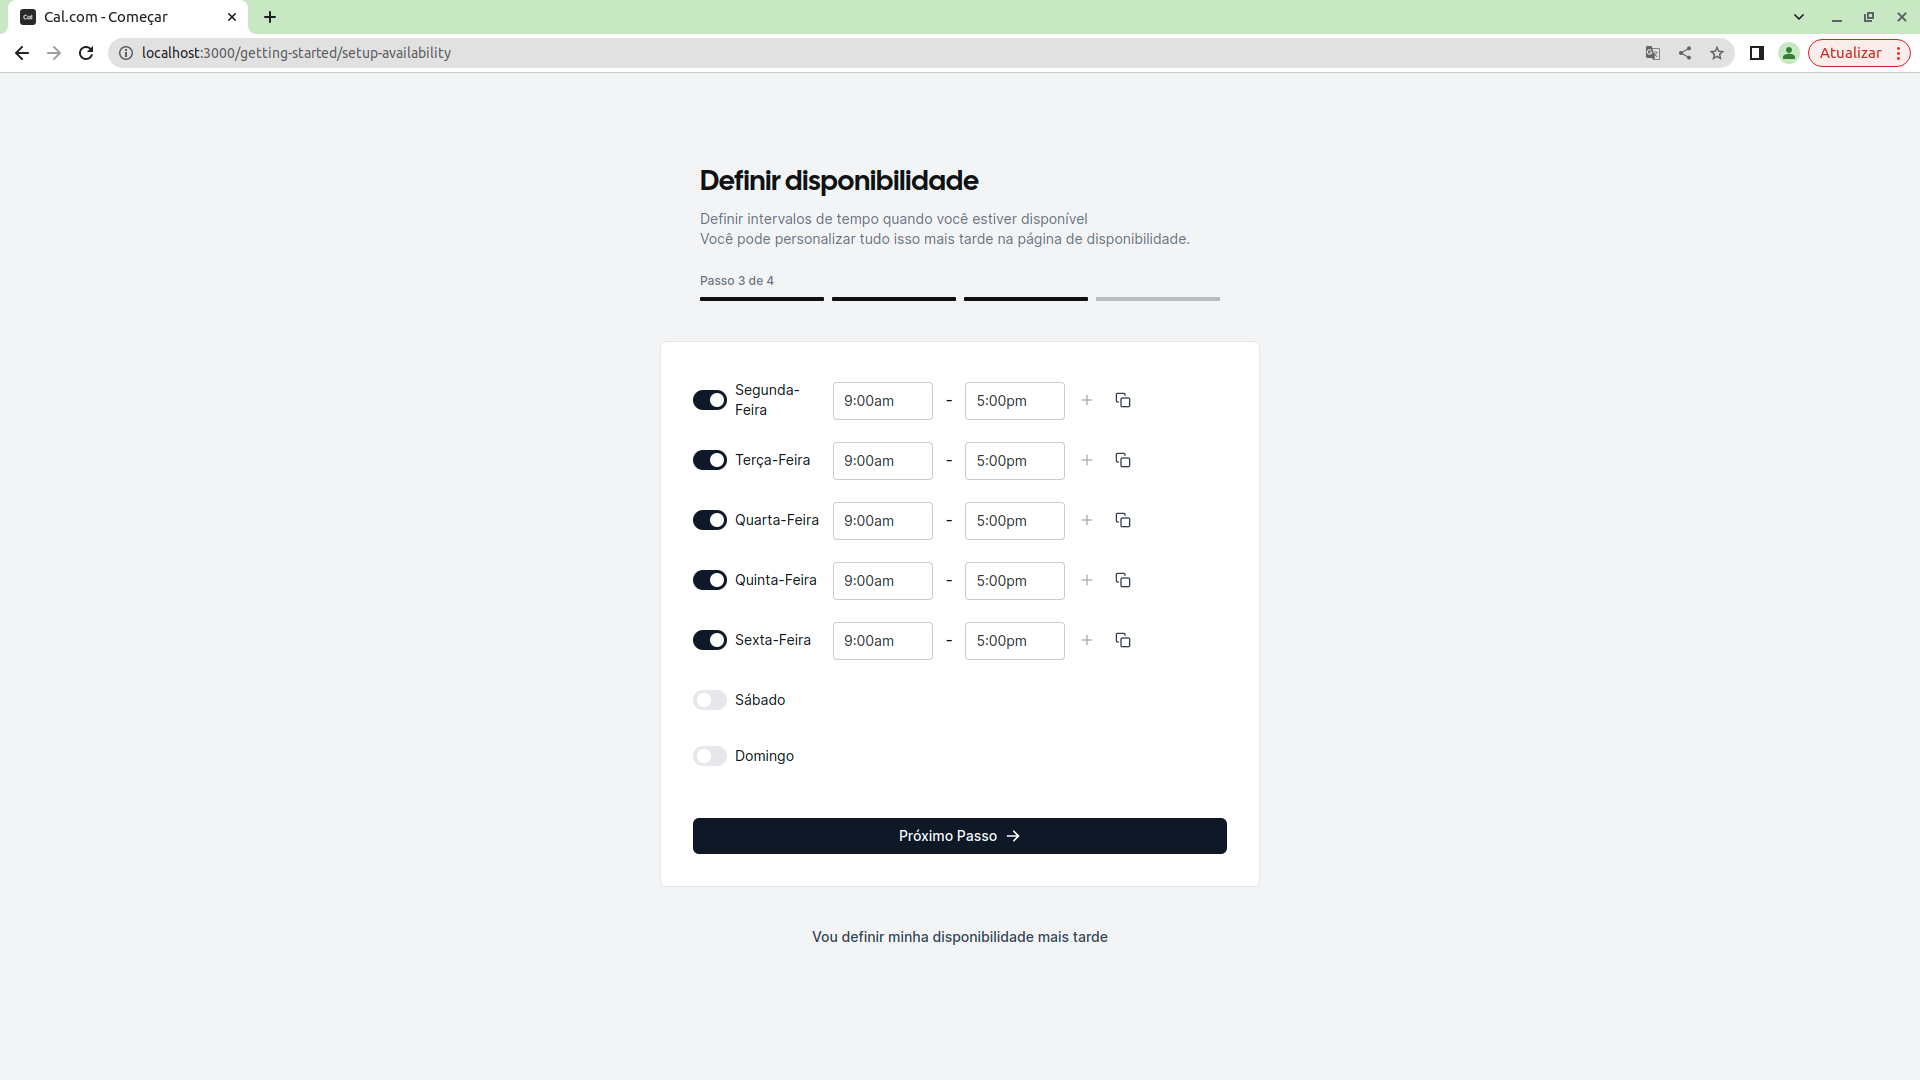1920x1080 pixels.
Task: Click the share icon in the toolbar
Action: tap(1684, 53)
